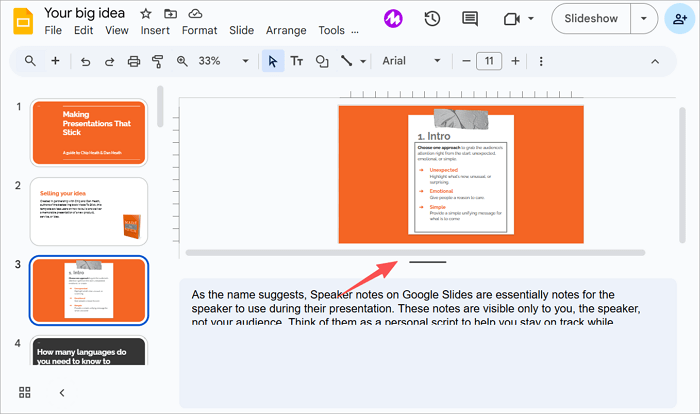Star the presentation title
Viewport: 700px width, 414px height.
tap(146, 14)
